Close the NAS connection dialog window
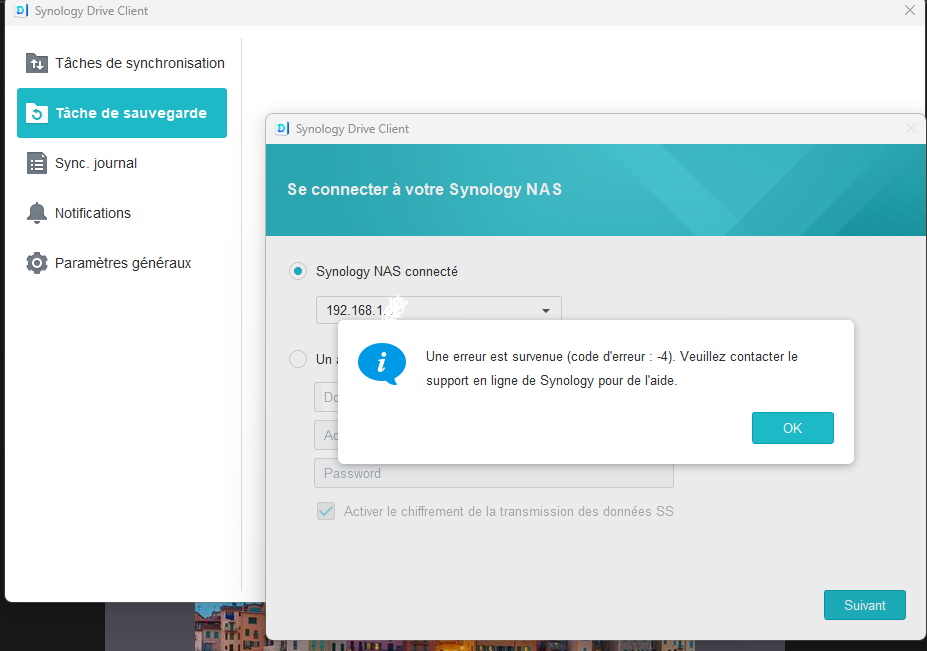927x651 pixels. click(911, 128)
